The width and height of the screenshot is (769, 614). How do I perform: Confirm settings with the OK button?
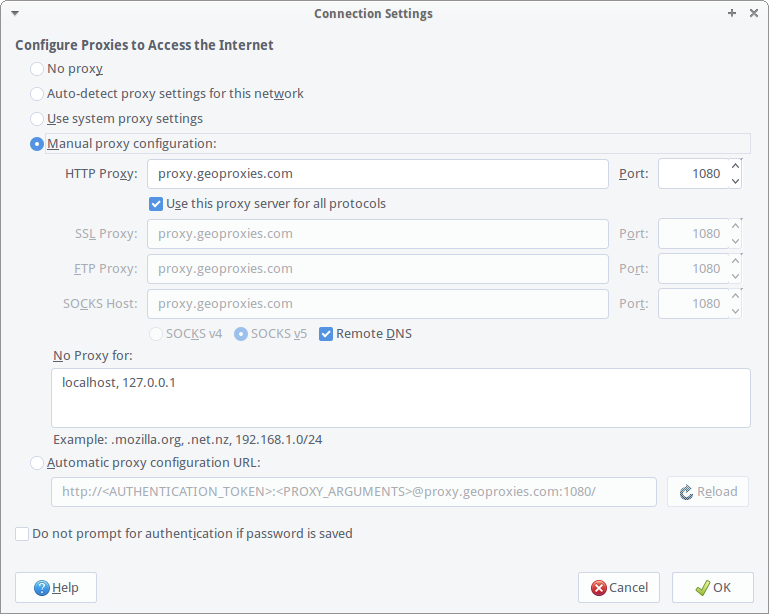(713, 588)
